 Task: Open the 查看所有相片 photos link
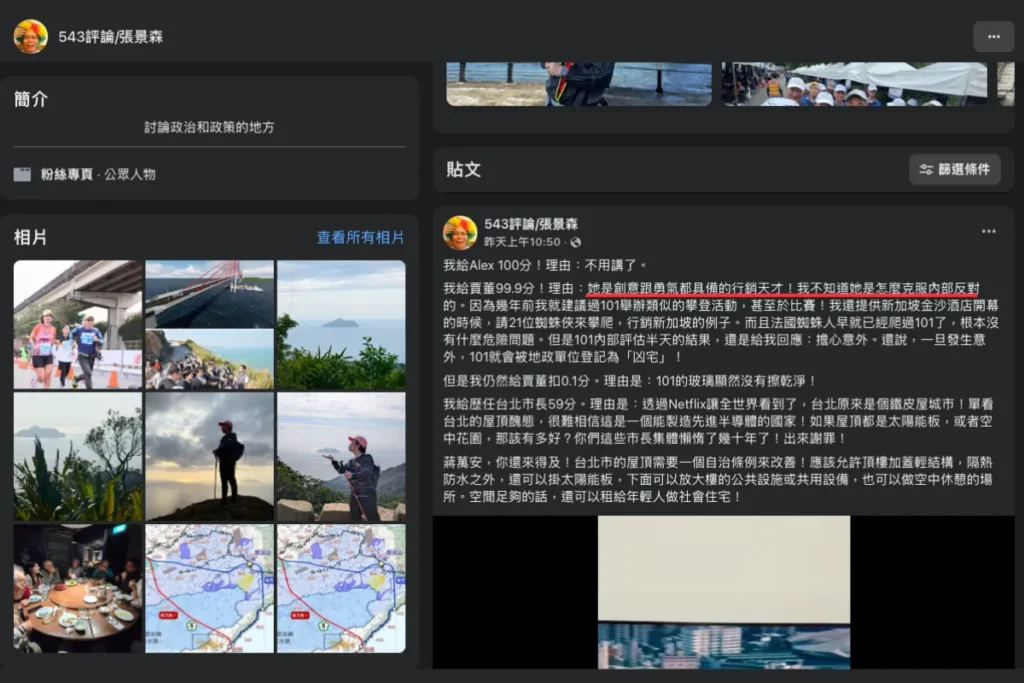(x=362, y=237)
